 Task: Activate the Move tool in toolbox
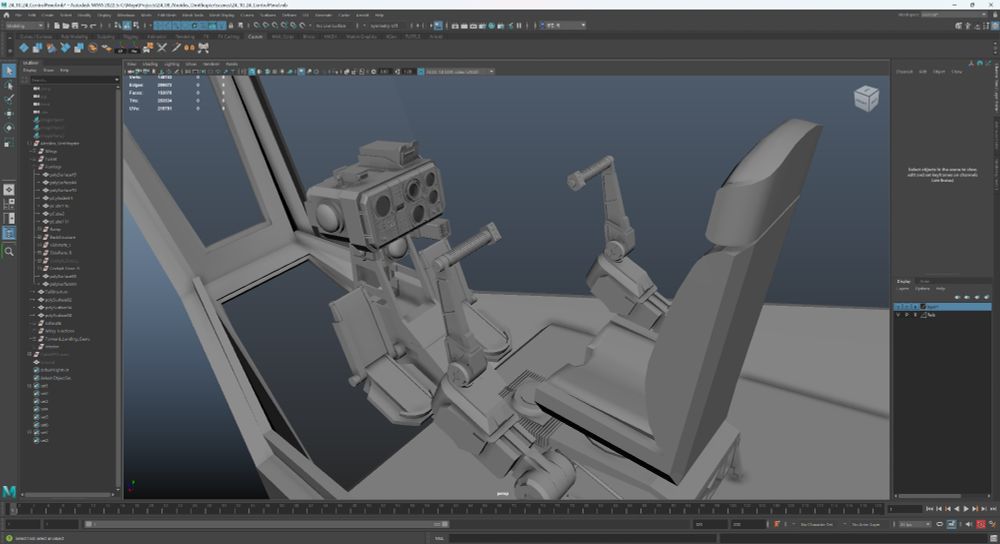coord(9,114)
